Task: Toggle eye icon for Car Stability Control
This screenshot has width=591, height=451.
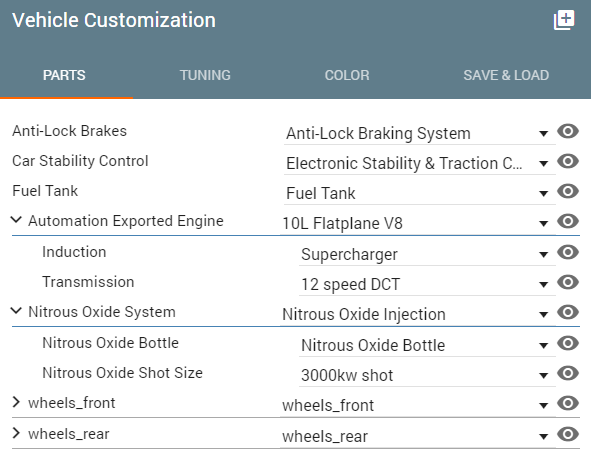Action: [568, 161]
